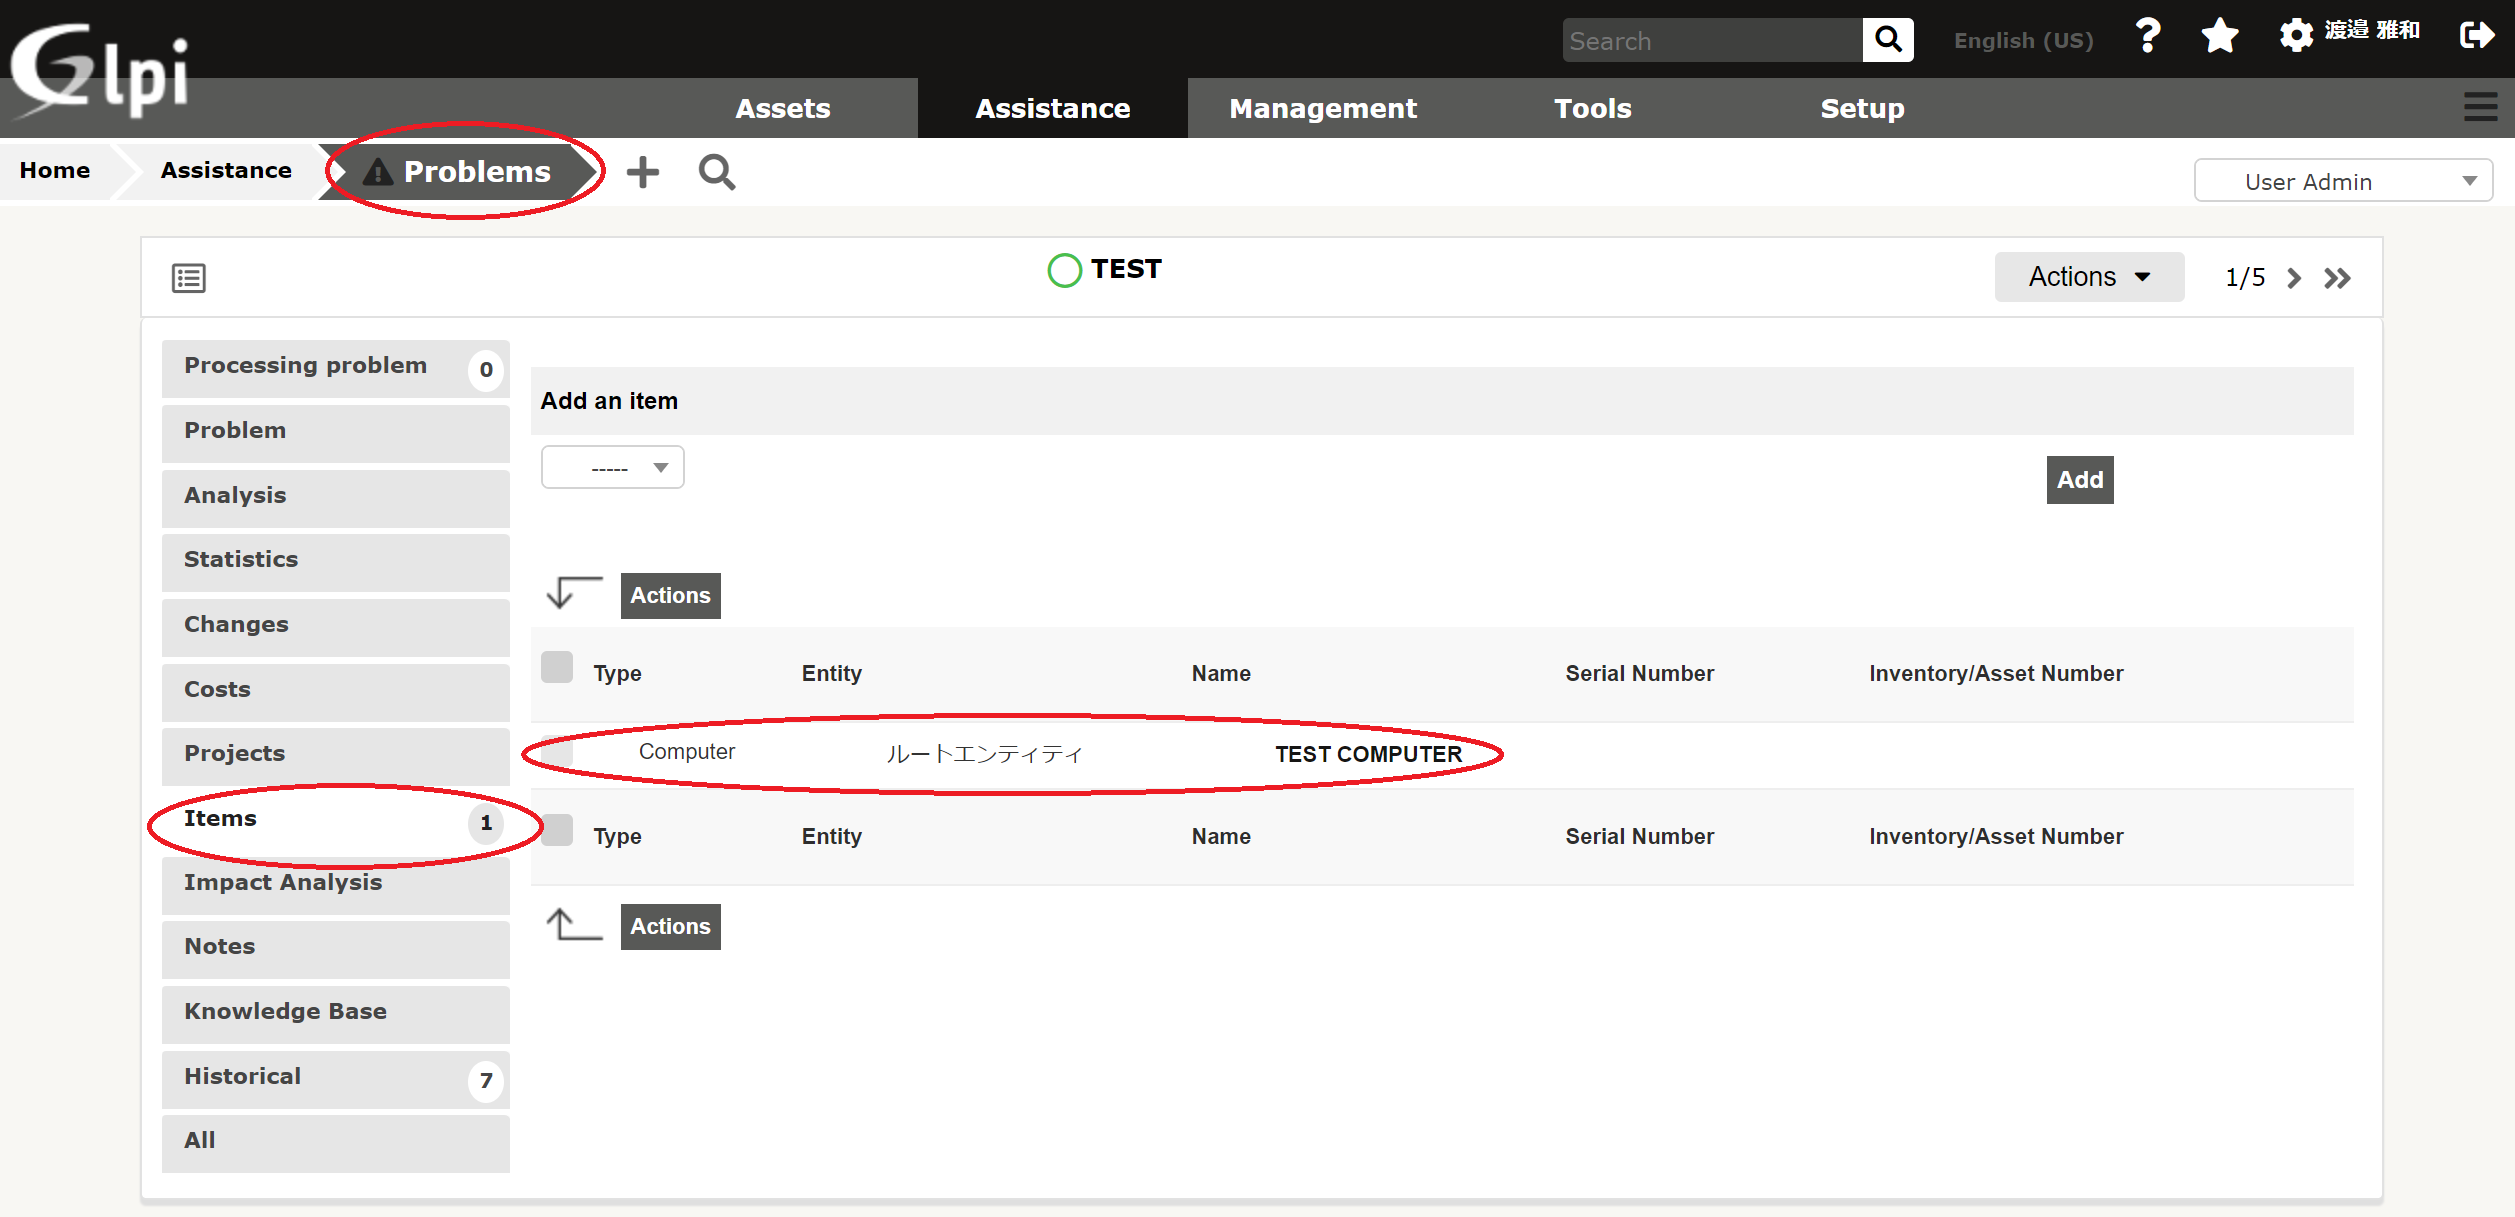Open the User Admin dropdown
2515x1217 pixels.
[x=2343, y=181]
